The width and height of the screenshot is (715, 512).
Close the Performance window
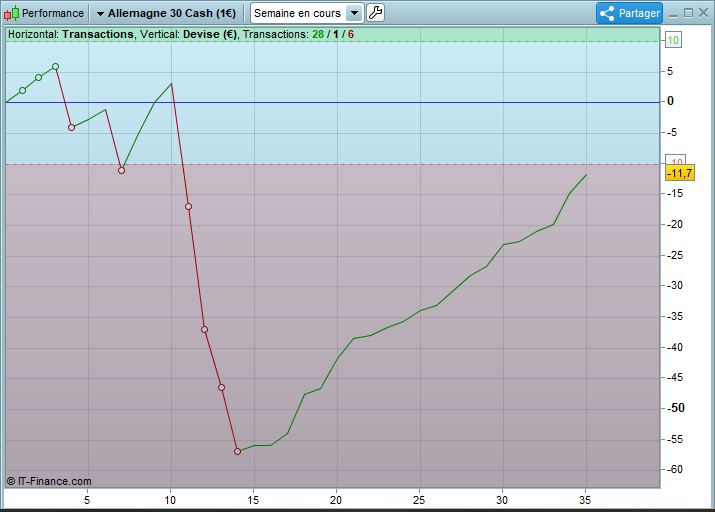click(704, 13)
